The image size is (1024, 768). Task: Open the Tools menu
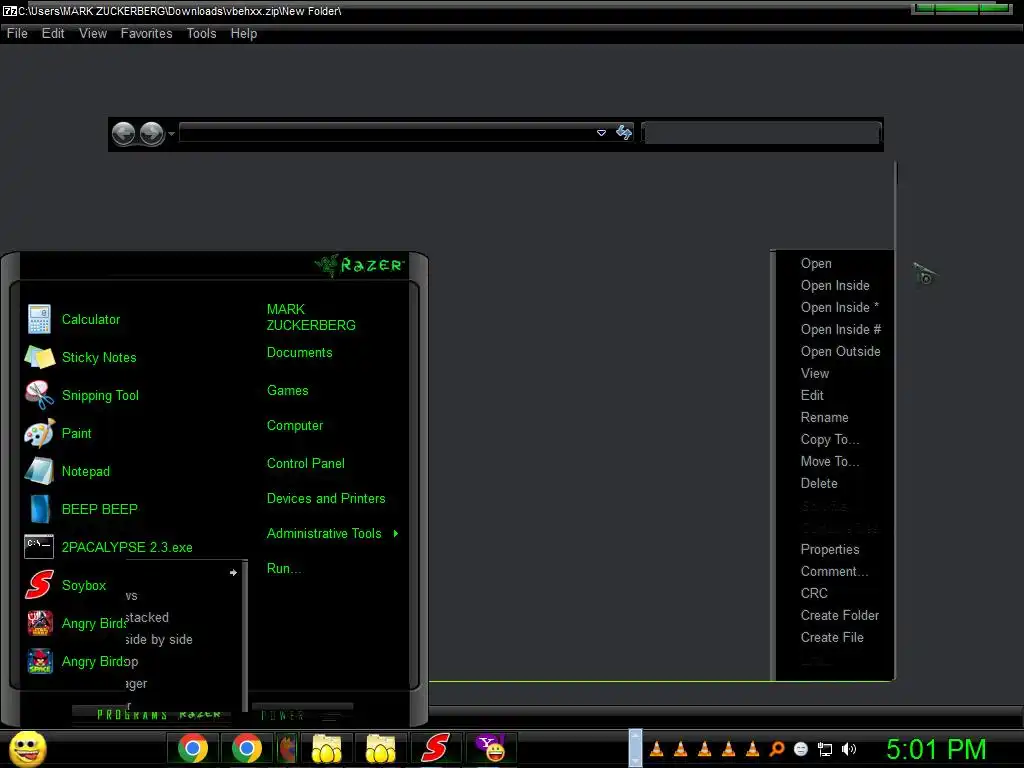201,33
